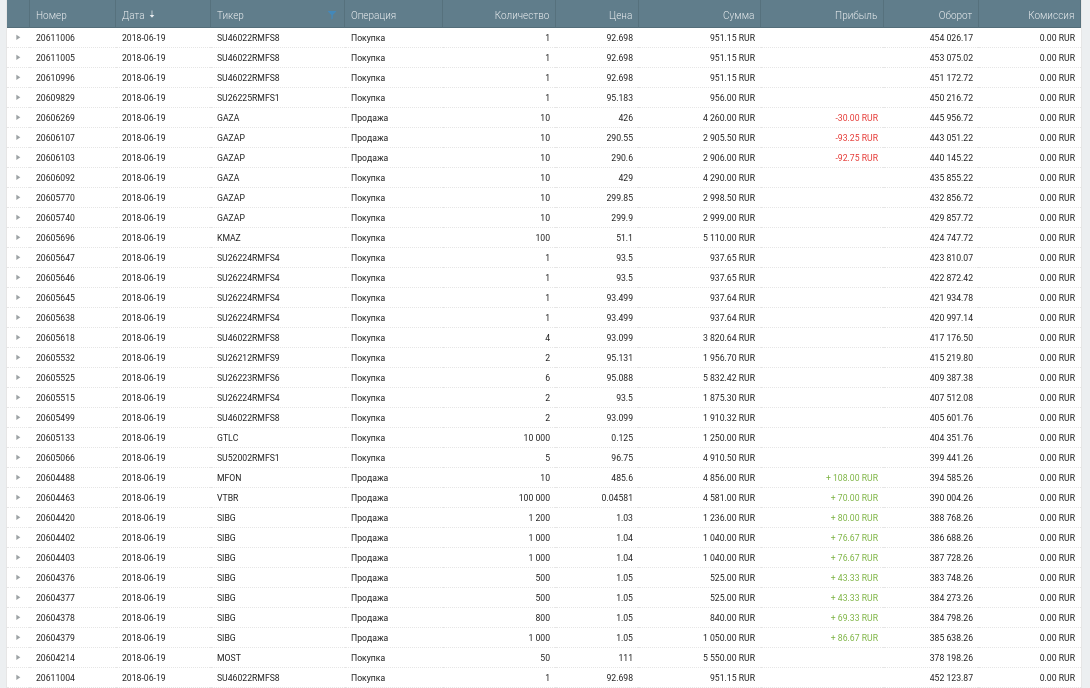This screenshot has height=688, width=1090.
Task: Sort by the Оборот column header
Action: (955, 15)
